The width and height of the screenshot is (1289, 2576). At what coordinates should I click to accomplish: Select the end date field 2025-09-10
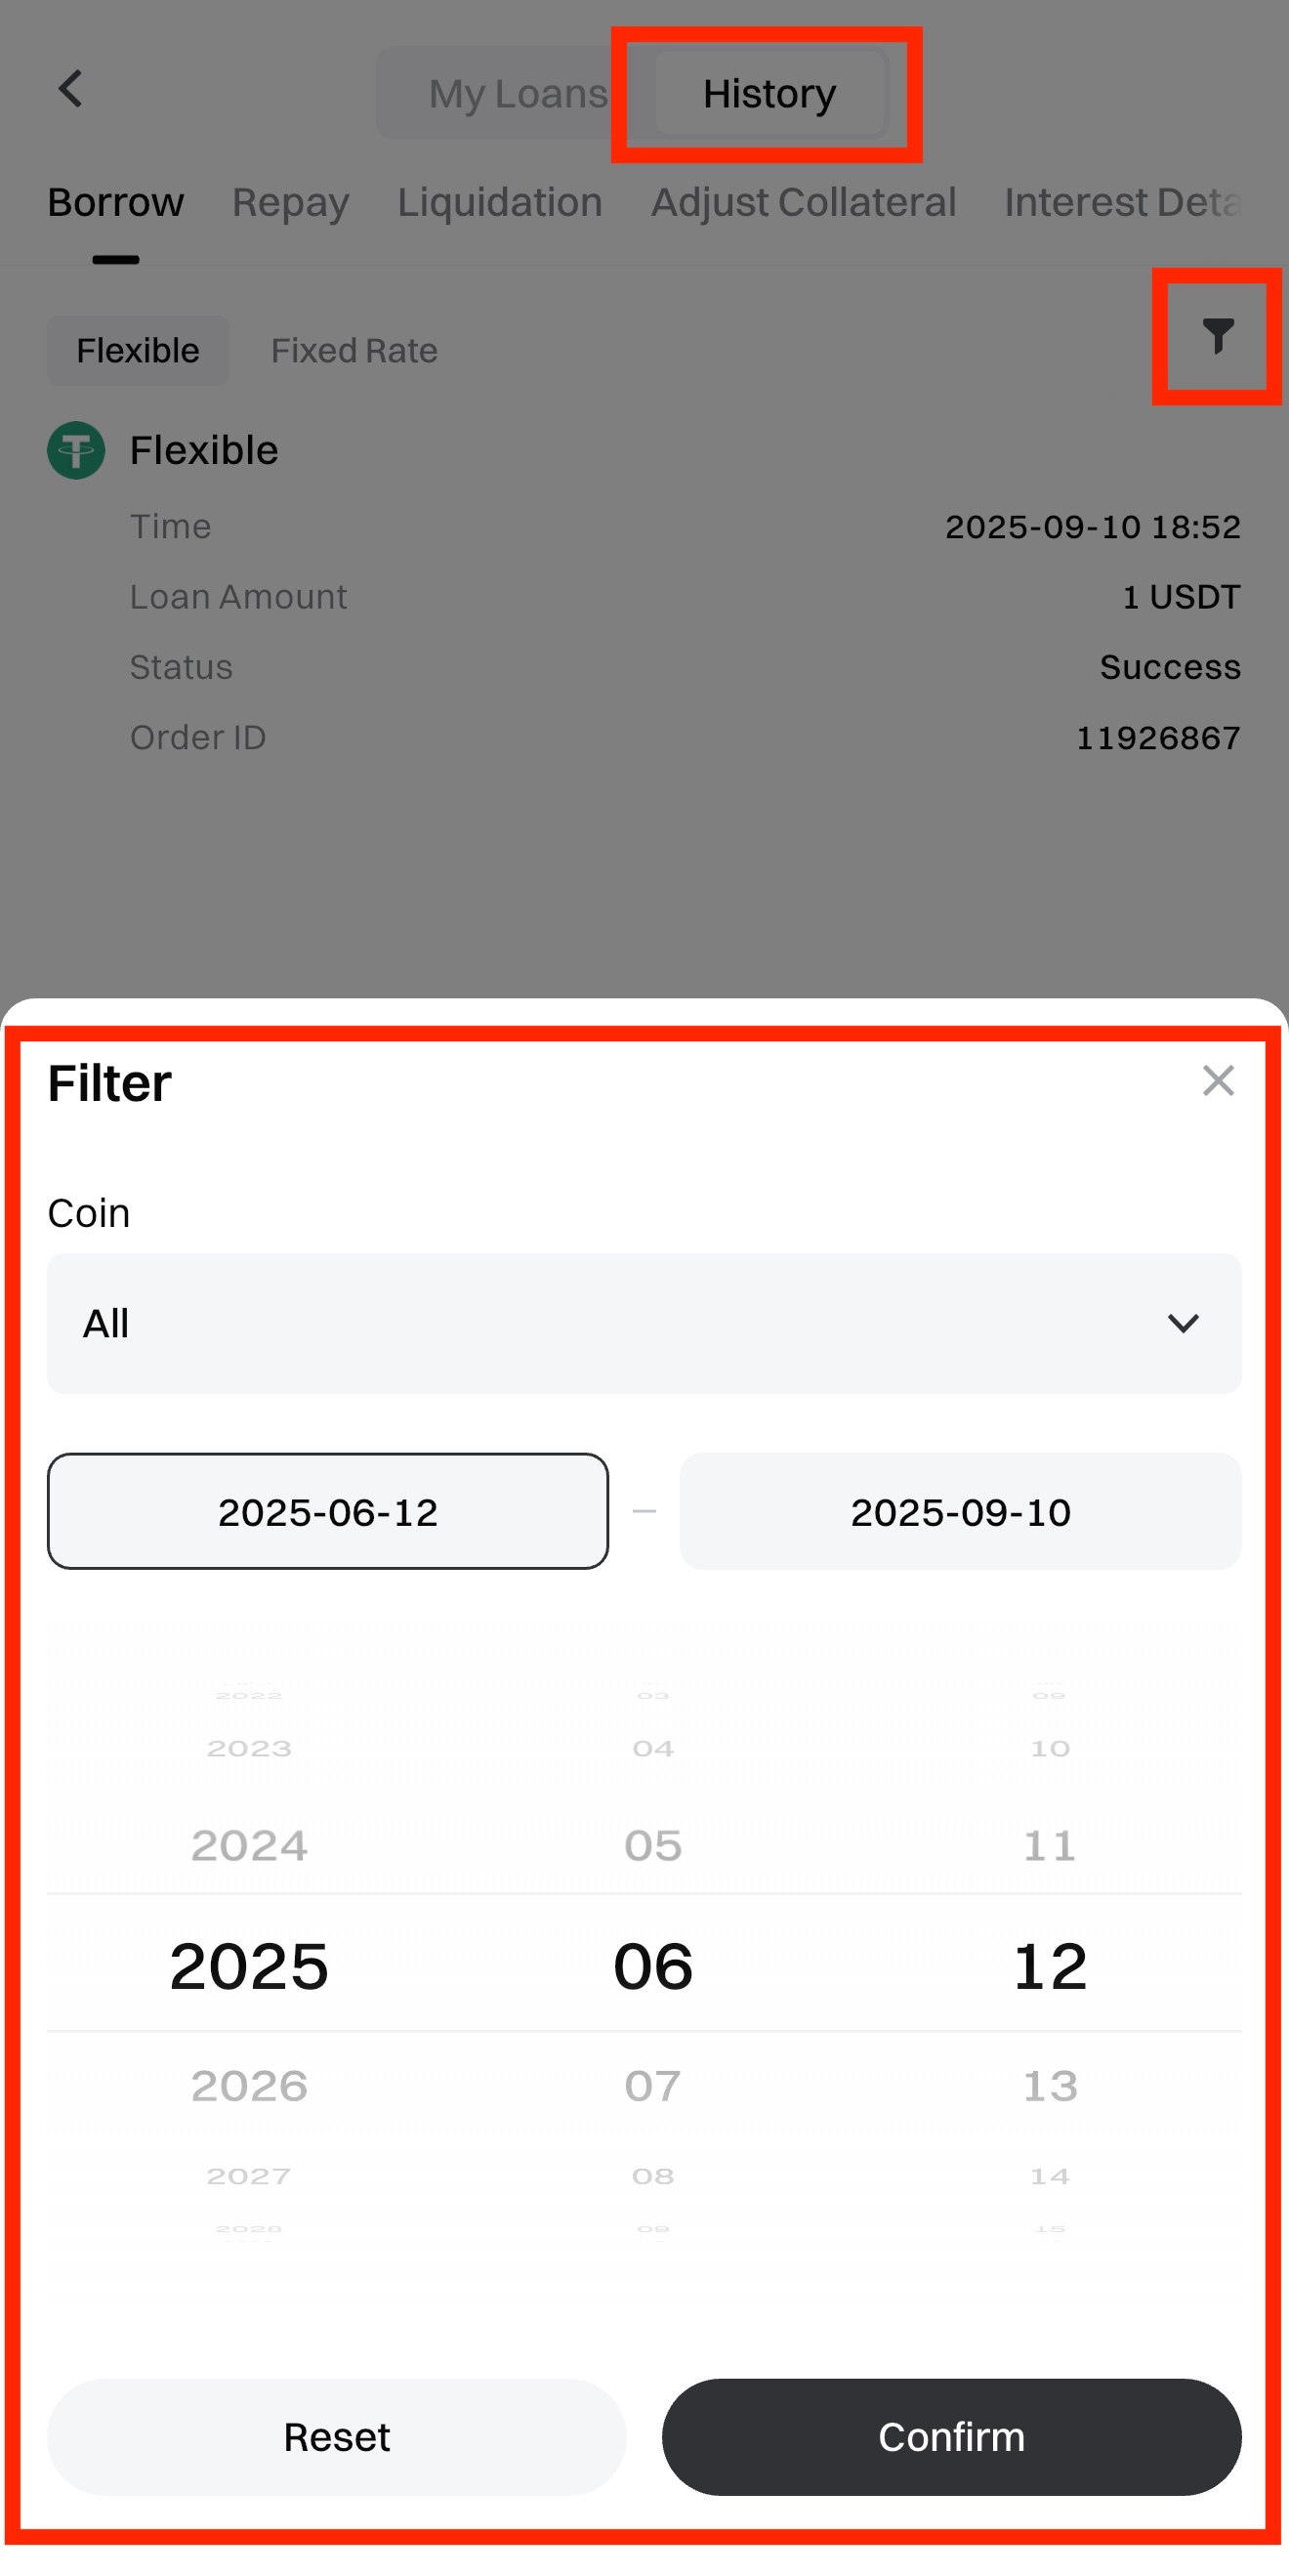point(960,1511)
